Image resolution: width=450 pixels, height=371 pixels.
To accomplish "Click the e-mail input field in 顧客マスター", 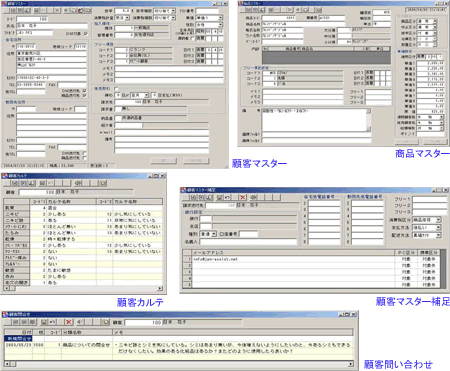I will (x=162, y=133).
